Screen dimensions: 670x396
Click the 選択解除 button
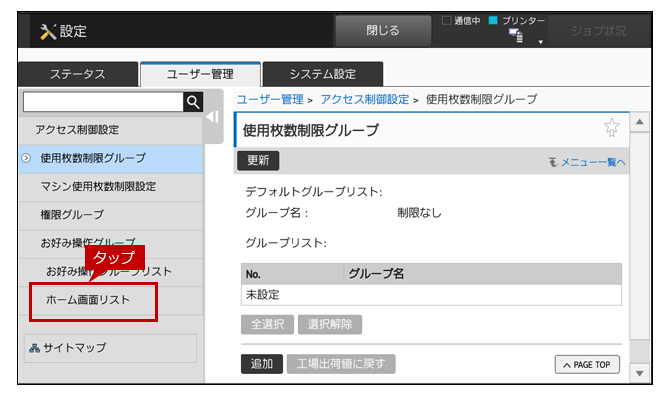click(330, 325)
